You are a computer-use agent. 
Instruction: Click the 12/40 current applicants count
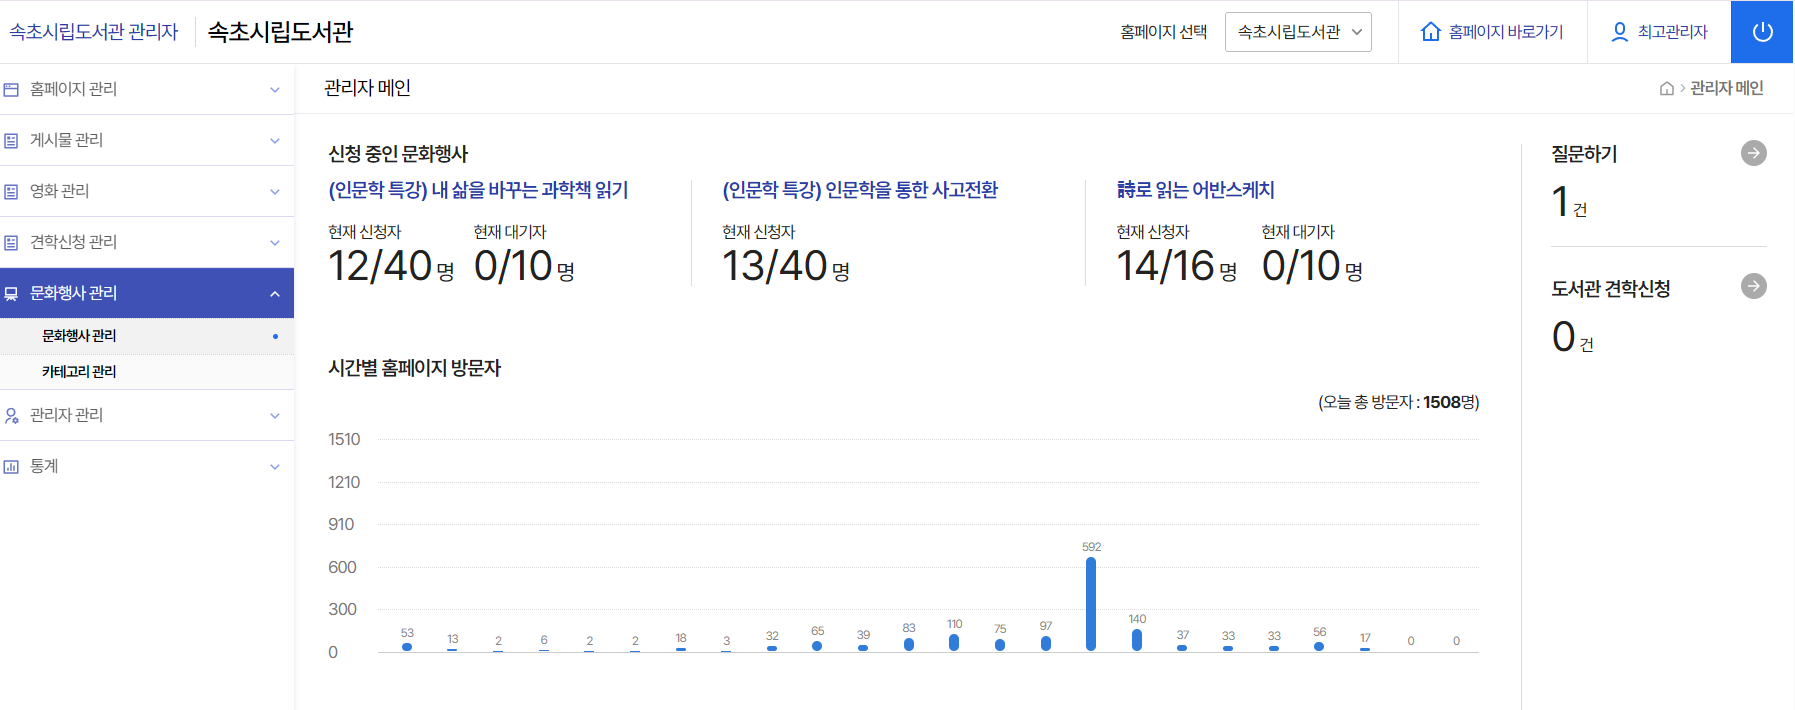tap(380, 266)
